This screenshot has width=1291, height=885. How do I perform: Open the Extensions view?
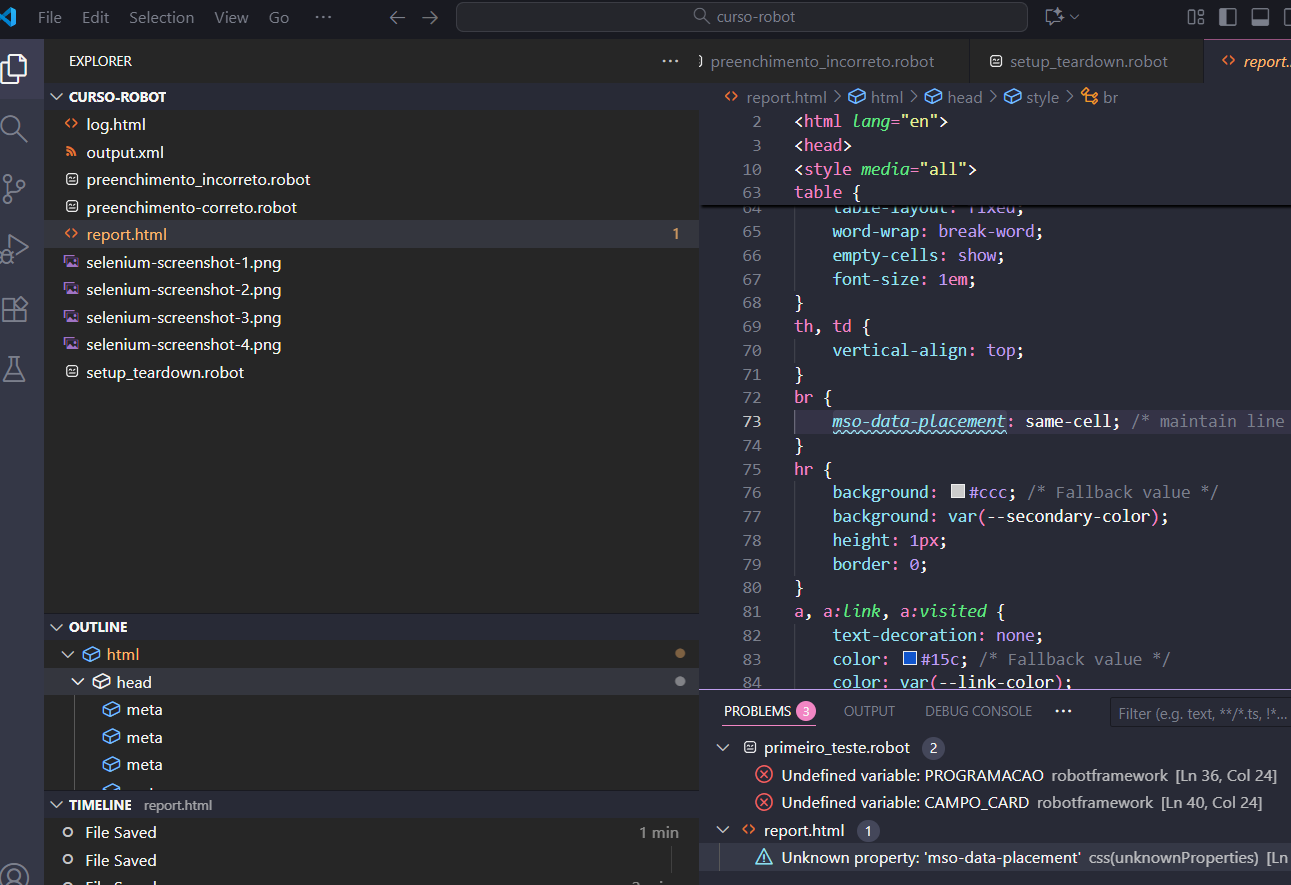[x=14, y=309]
